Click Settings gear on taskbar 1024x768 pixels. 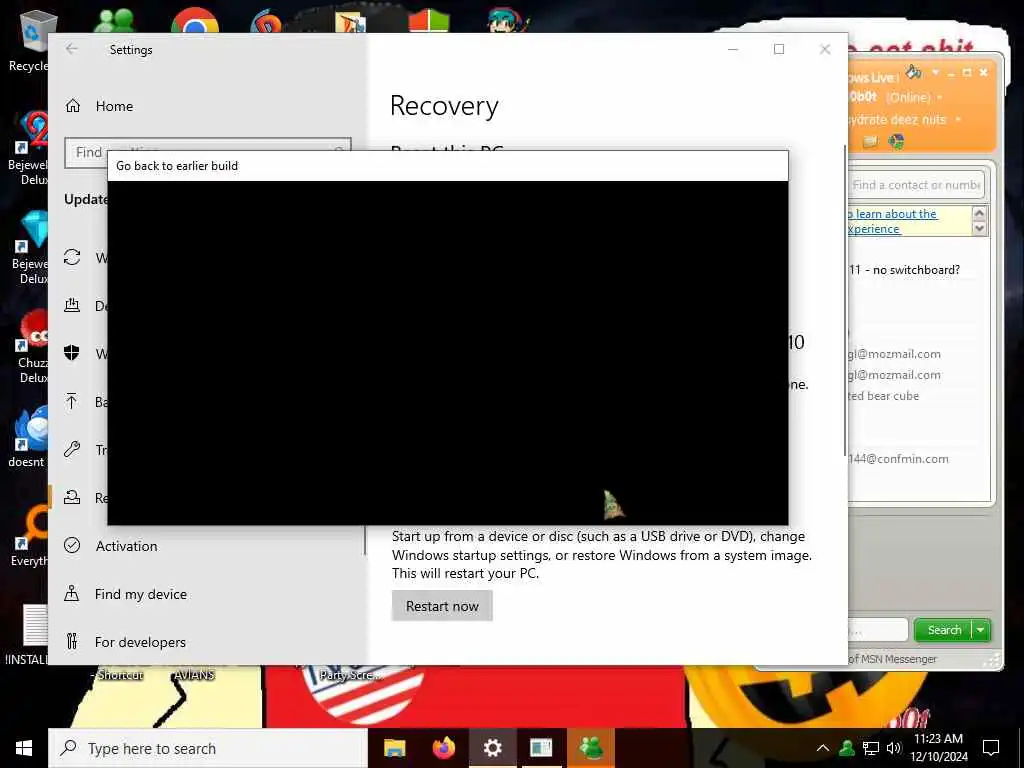click(492, 748)
